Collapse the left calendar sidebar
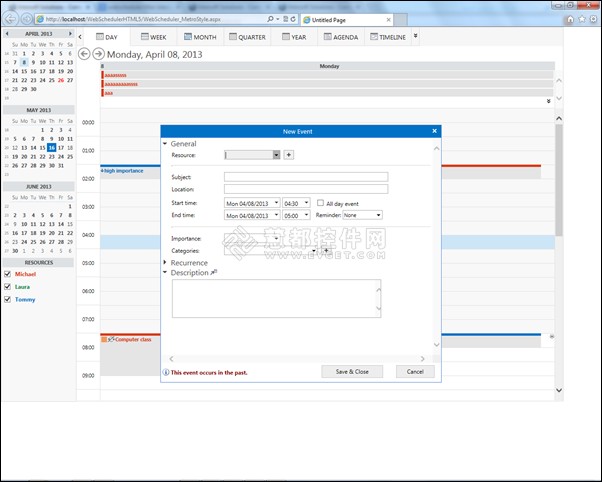 pyautogui.click(x=80, y=37)
